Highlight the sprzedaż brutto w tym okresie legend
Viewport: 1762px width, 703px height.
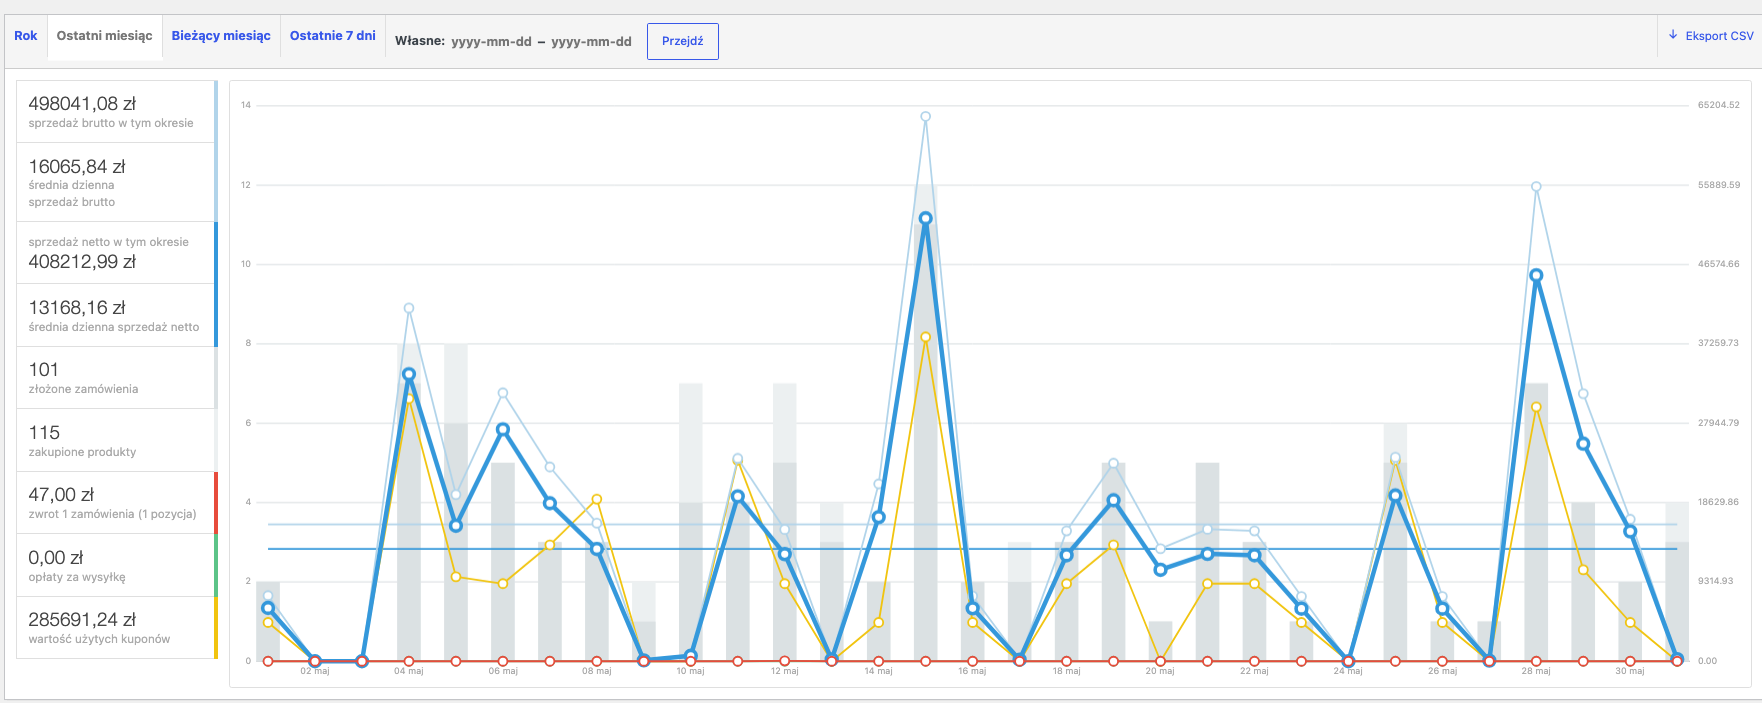tap(117, 112)
